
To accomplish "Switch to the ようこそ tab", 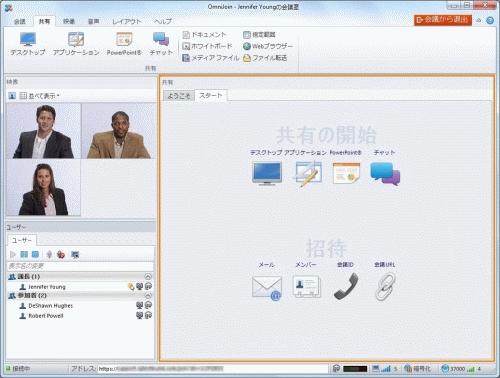I will coord(179,96).
